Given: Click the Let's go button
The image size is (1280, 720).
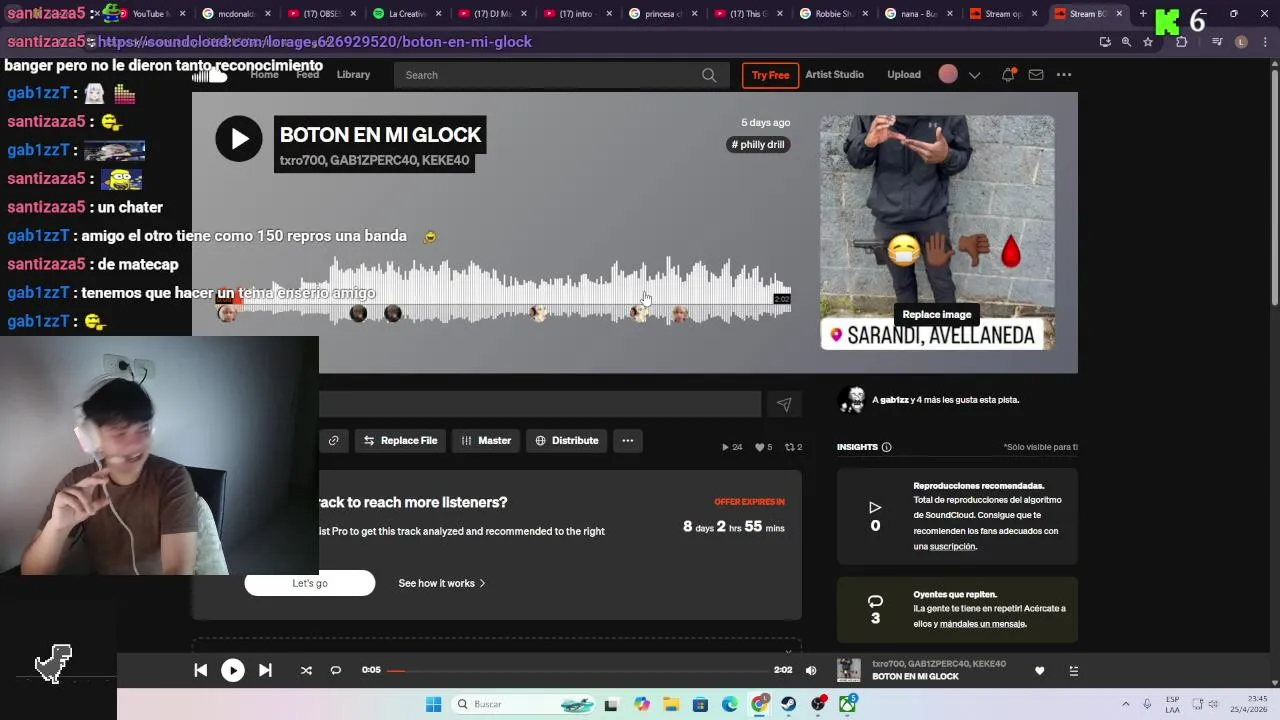Looking at the screenshot, I should point(310,583).
